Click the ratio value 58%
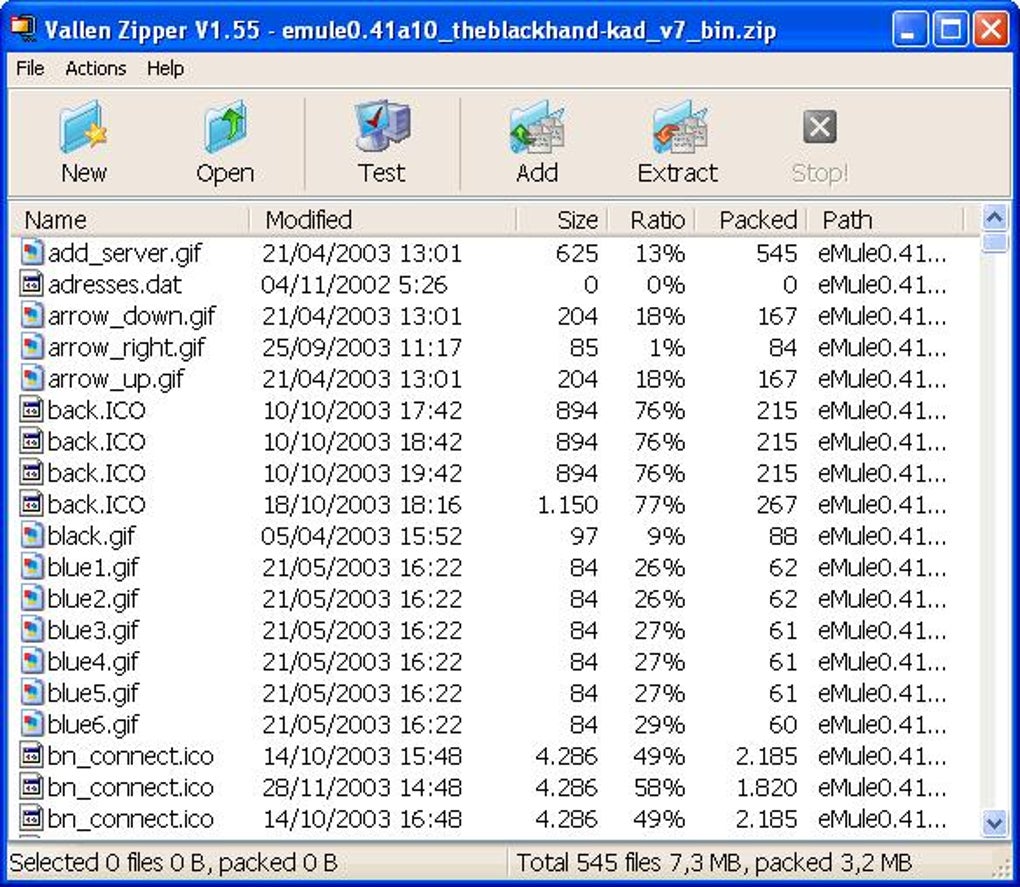 pos(660,788)
